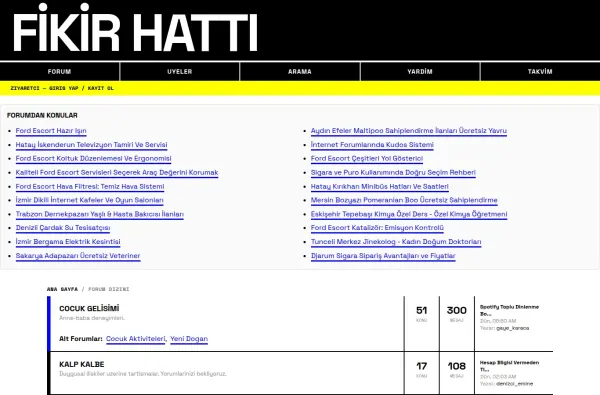
Task: Open the TAKVİM navigation tab
Action: click(540, 72)
